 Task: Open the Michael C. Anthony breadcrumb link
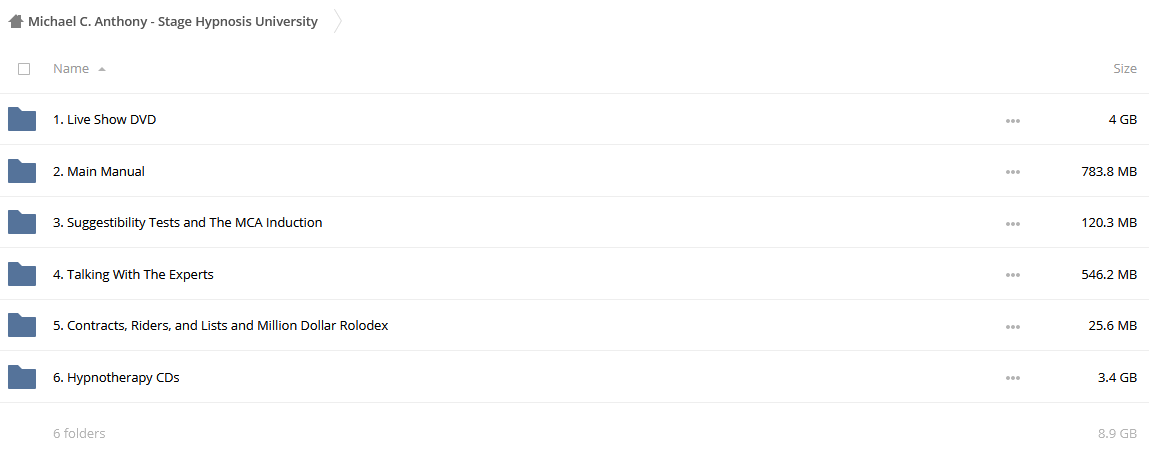point(173,22)
